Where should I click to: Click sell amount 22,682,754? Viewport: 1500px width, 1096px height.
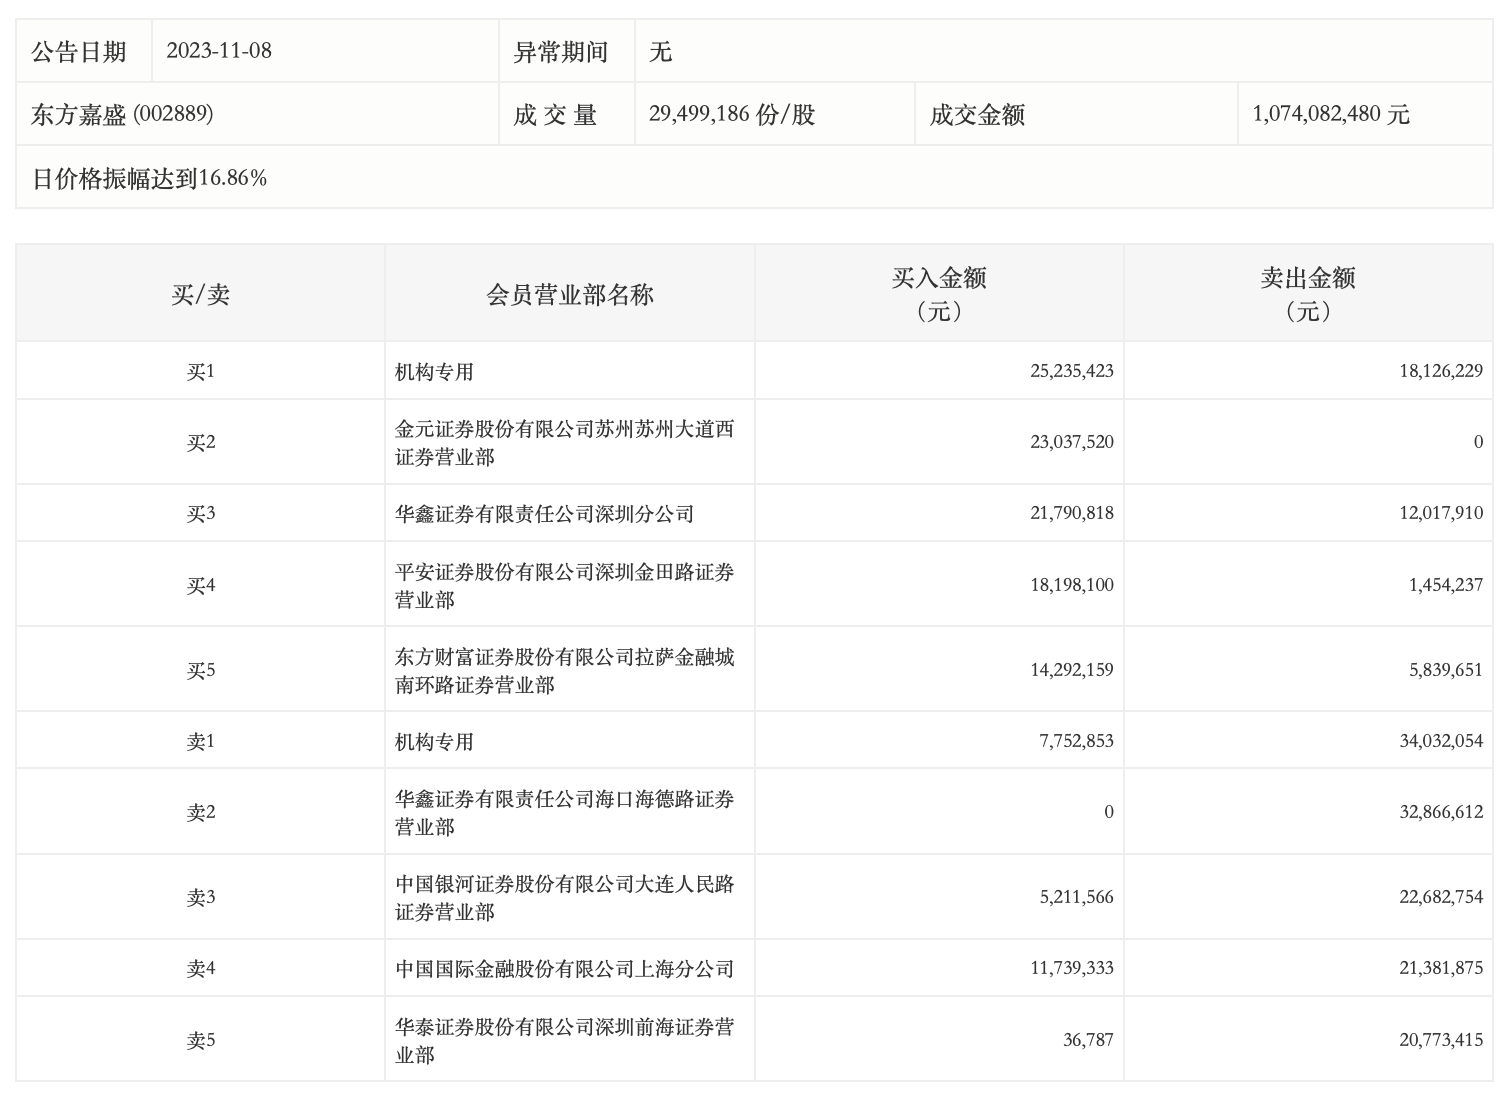(x=1441, y=897)
